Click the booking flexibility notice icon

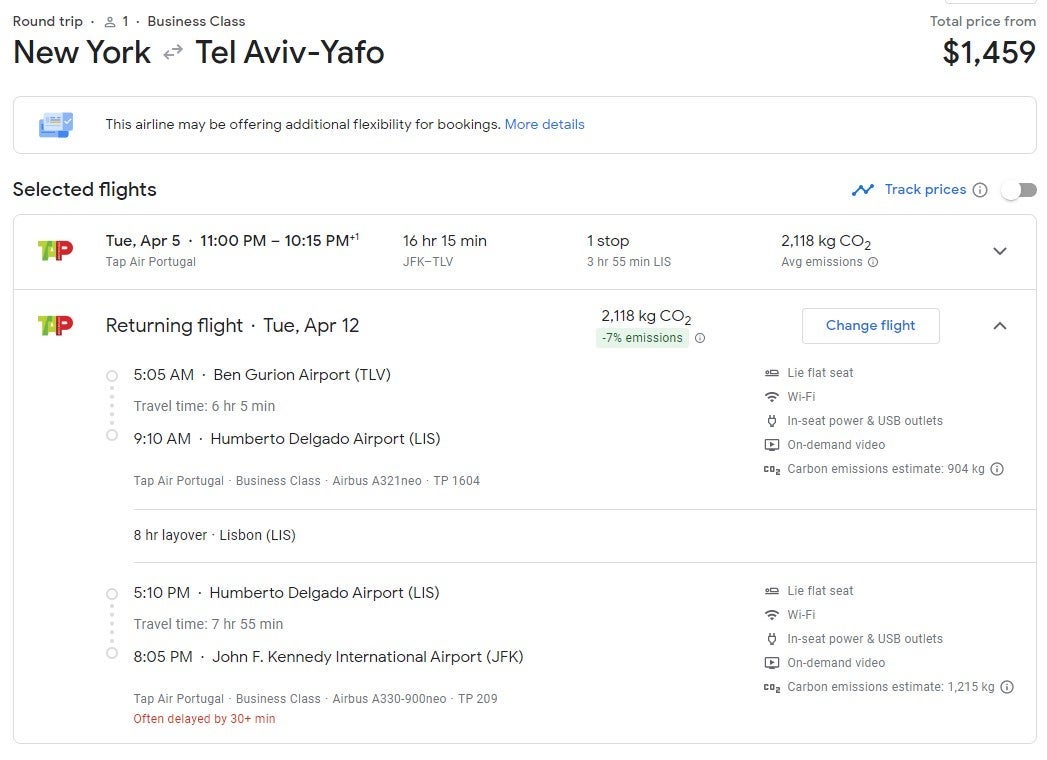click(56, 125)
